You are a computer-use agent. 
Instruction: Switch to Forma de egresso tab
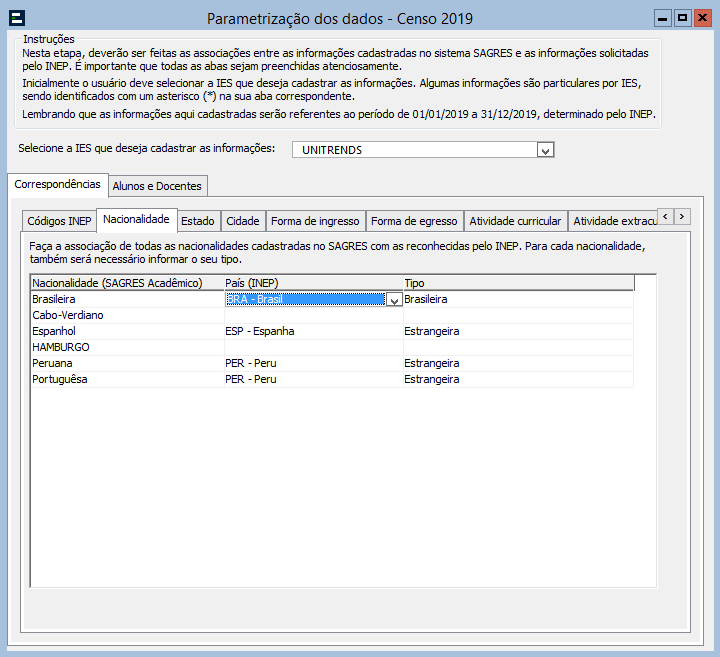coord(414,221)
